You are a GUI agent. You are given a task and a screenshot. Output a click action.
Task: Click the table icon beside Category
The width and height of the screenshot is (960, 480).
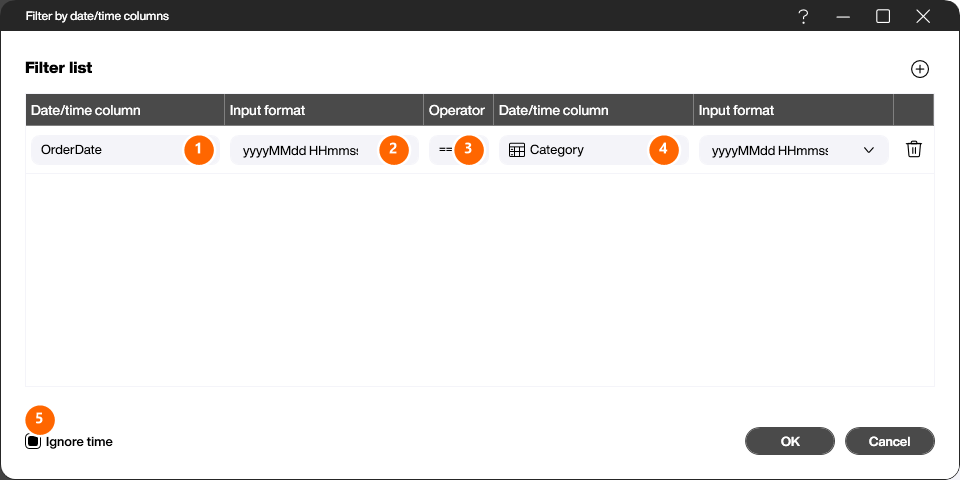pos(517,150)
